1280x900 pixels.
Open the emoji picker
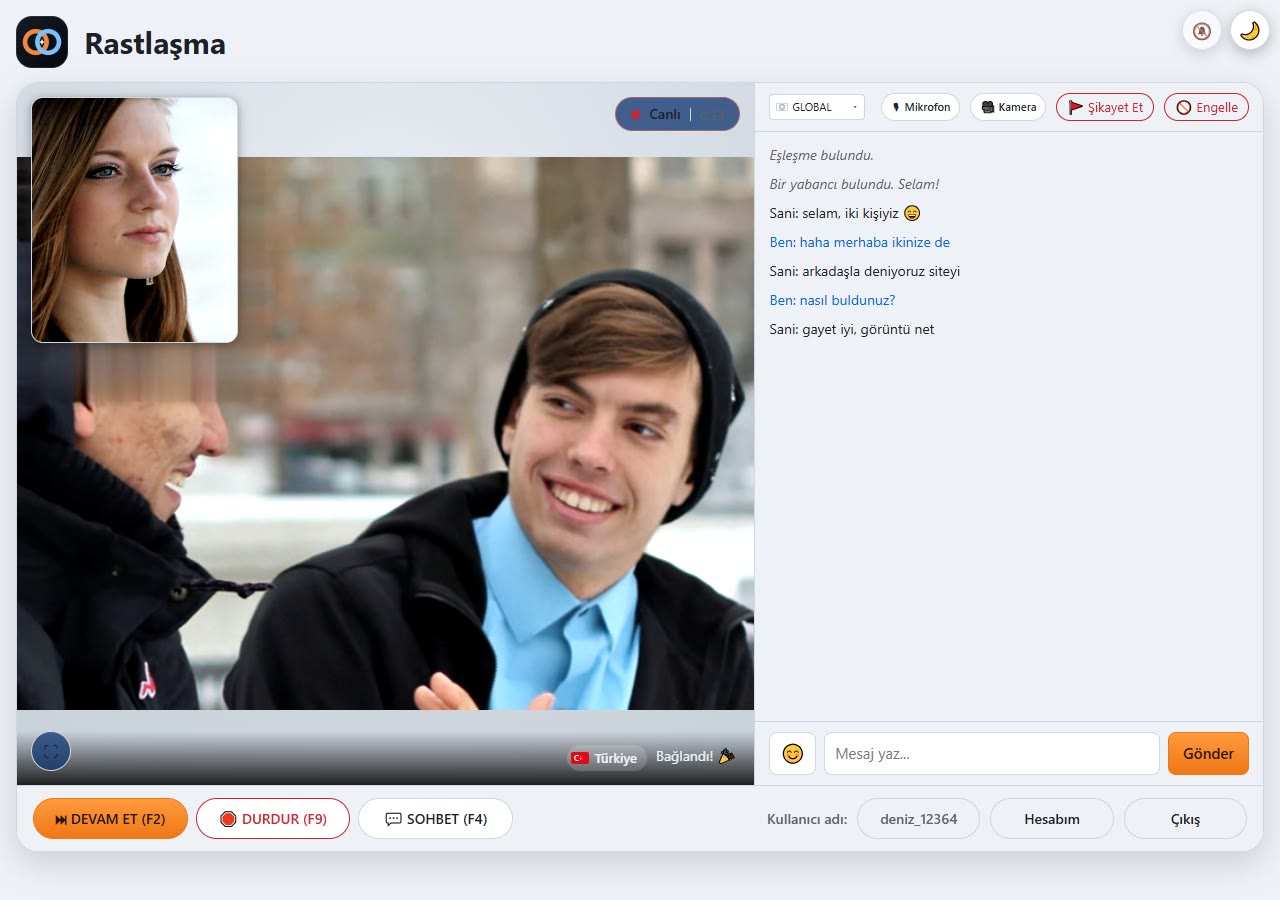792,754
